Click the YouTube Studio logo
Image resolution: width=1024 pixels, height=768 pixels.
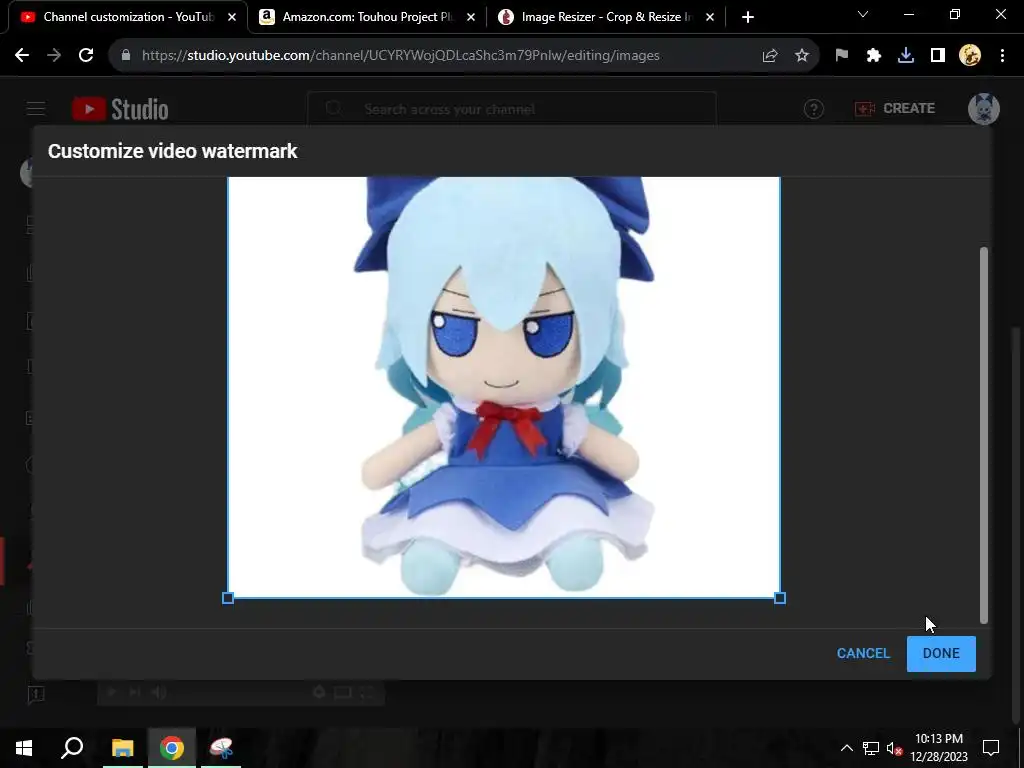coord(121,109)
